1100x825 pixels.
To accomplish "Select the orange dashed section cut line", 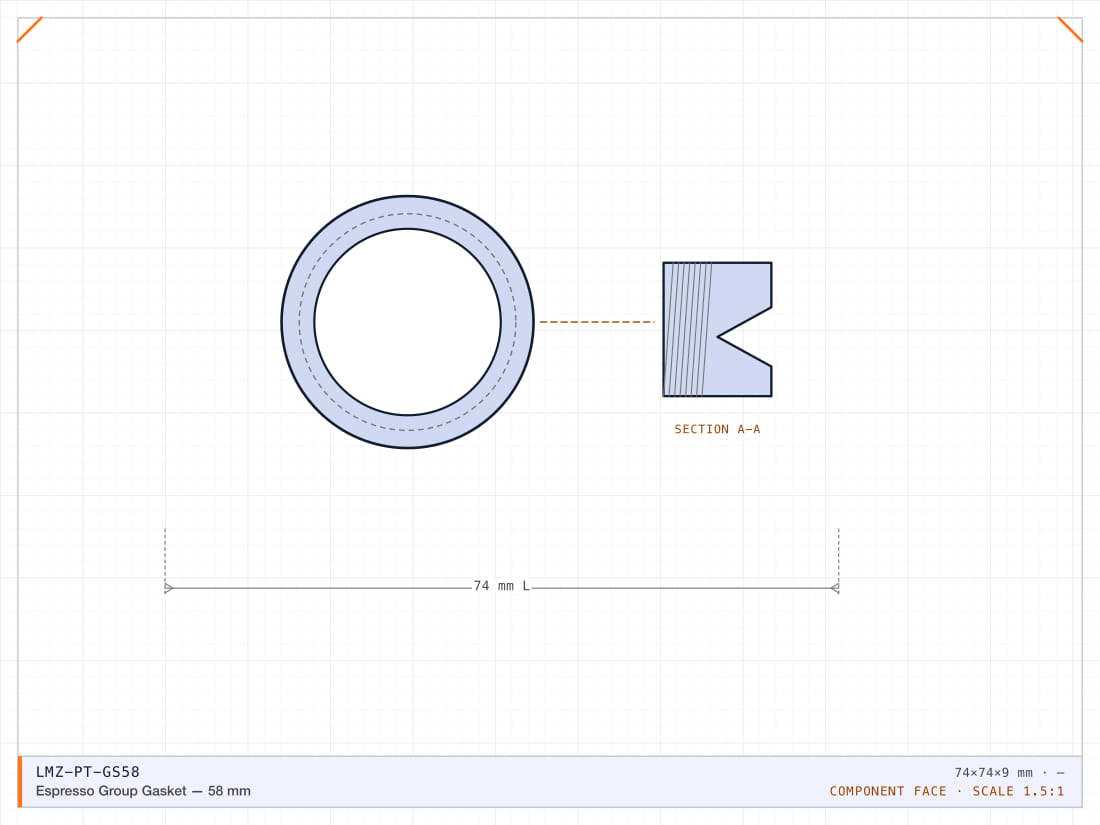I will pos(596,322).
